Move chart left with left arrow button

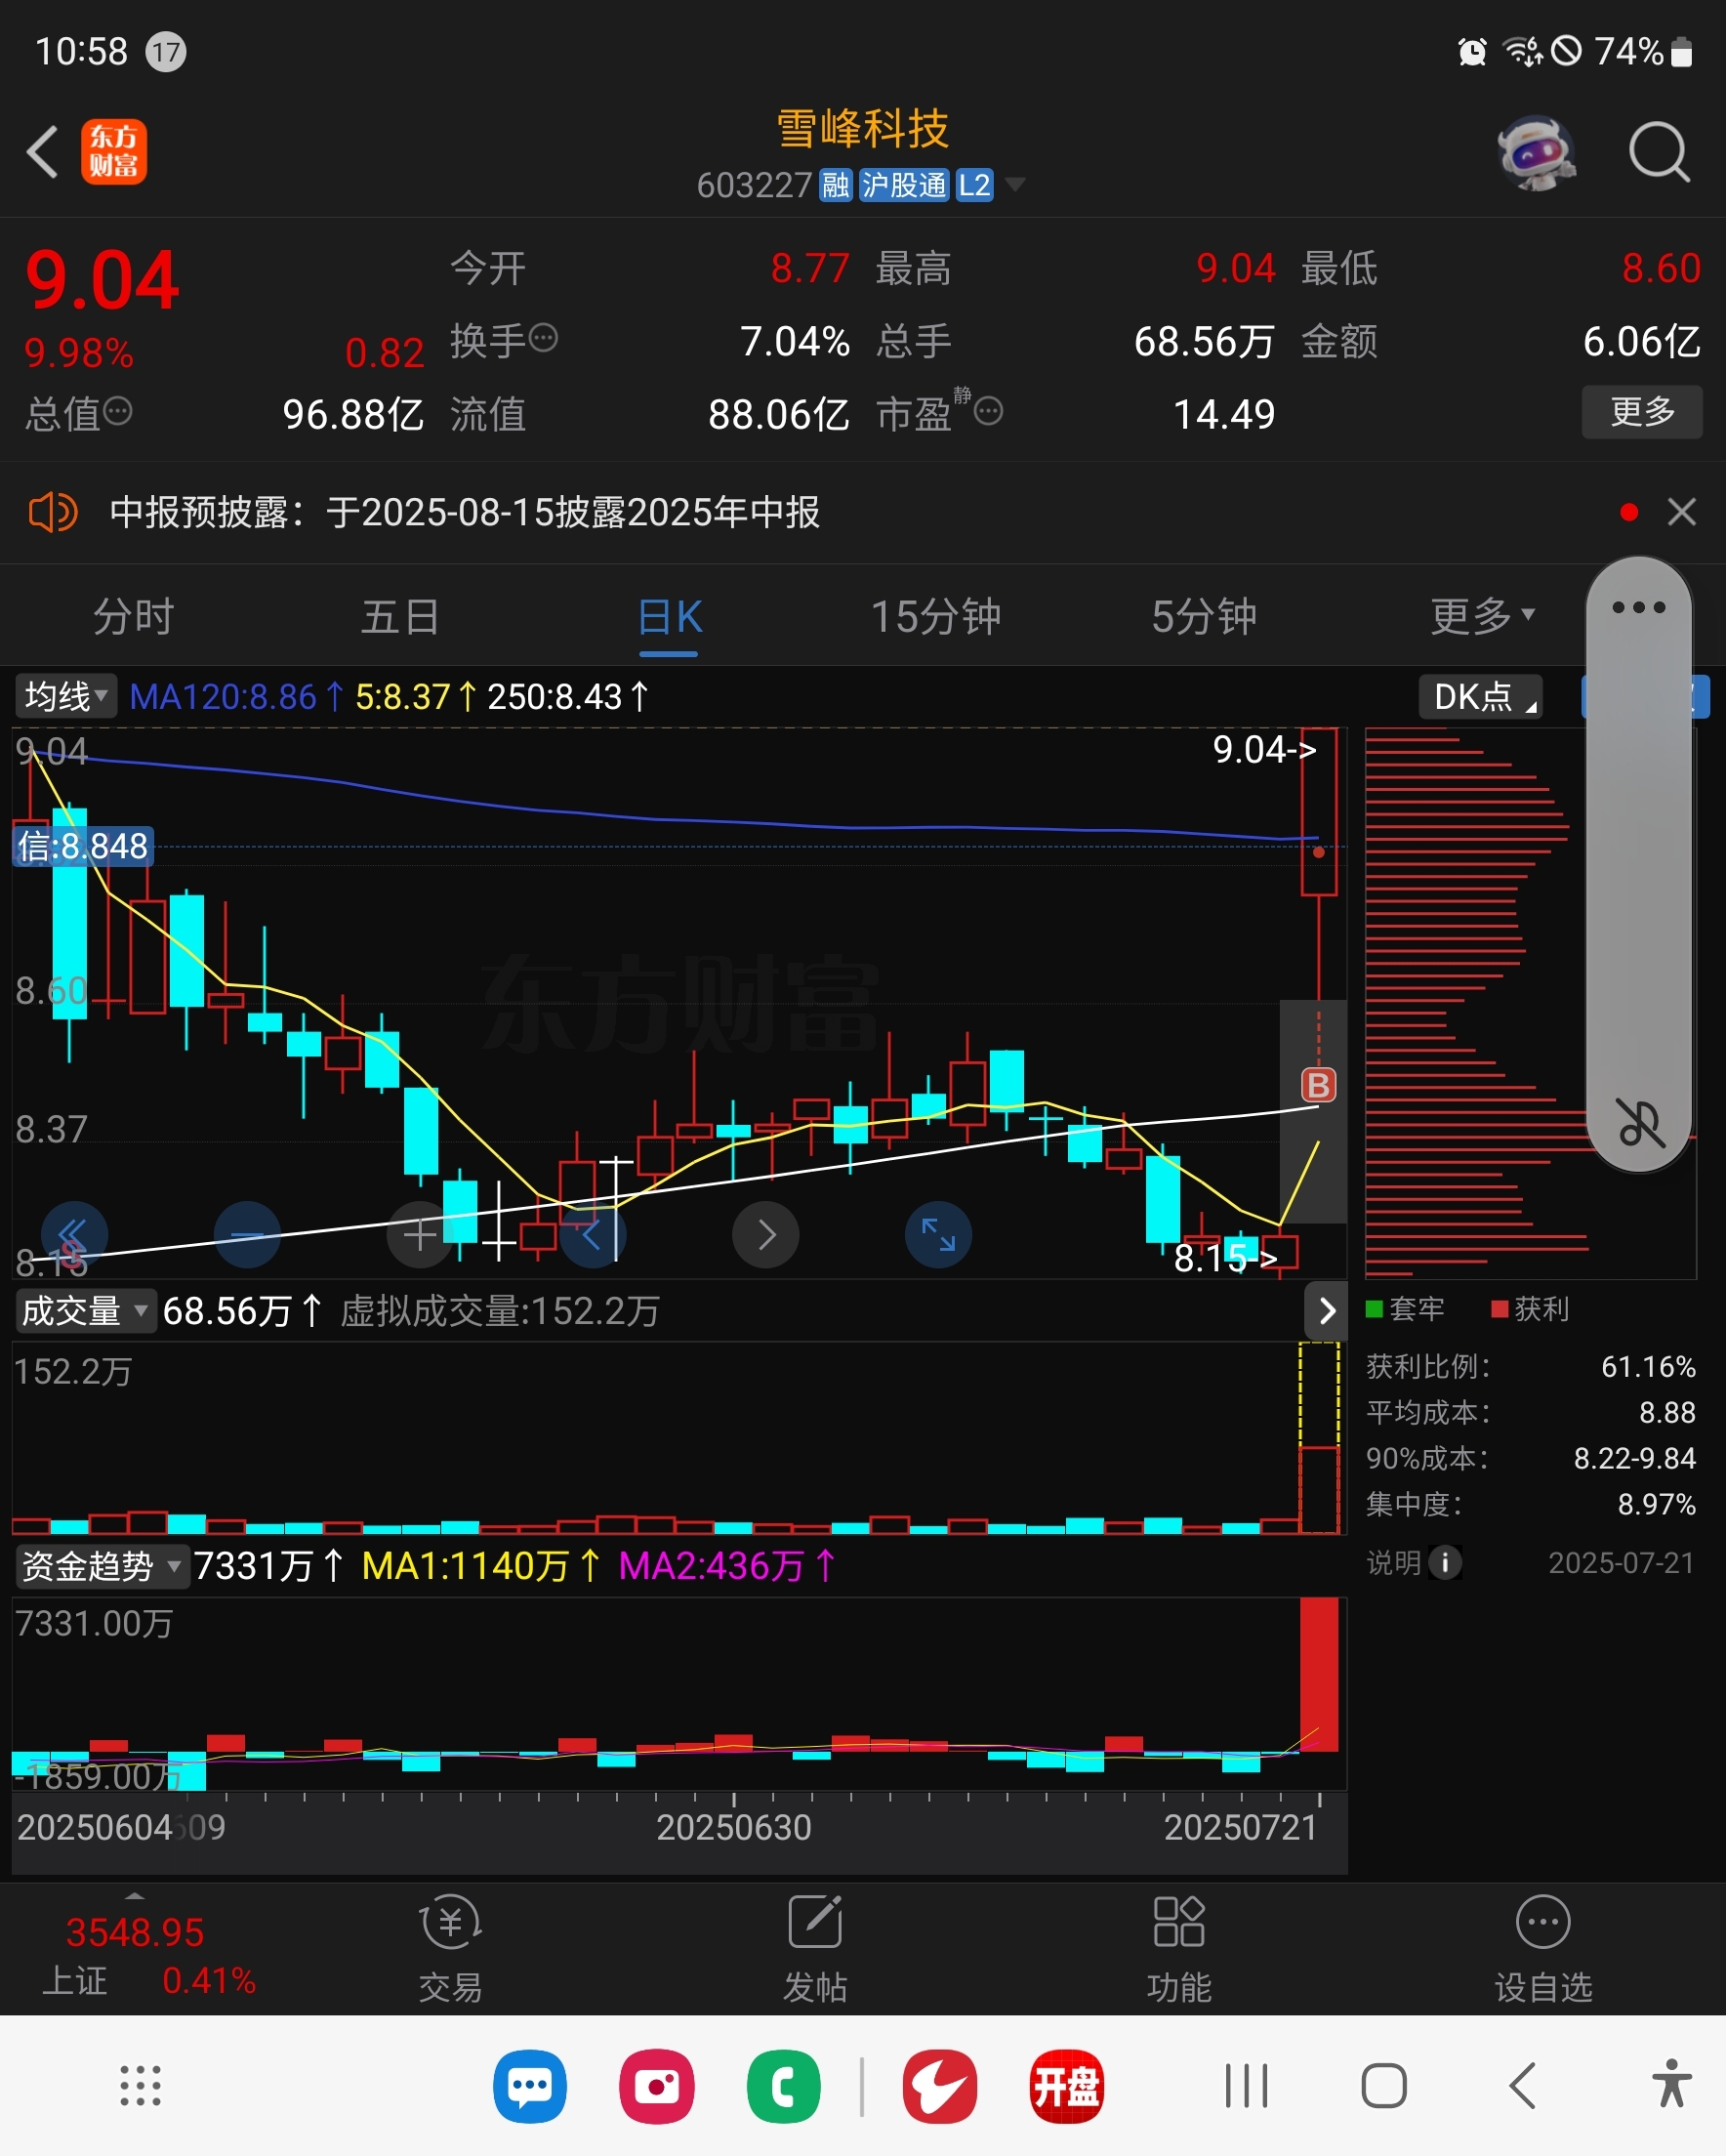[x=593, y=1235]
